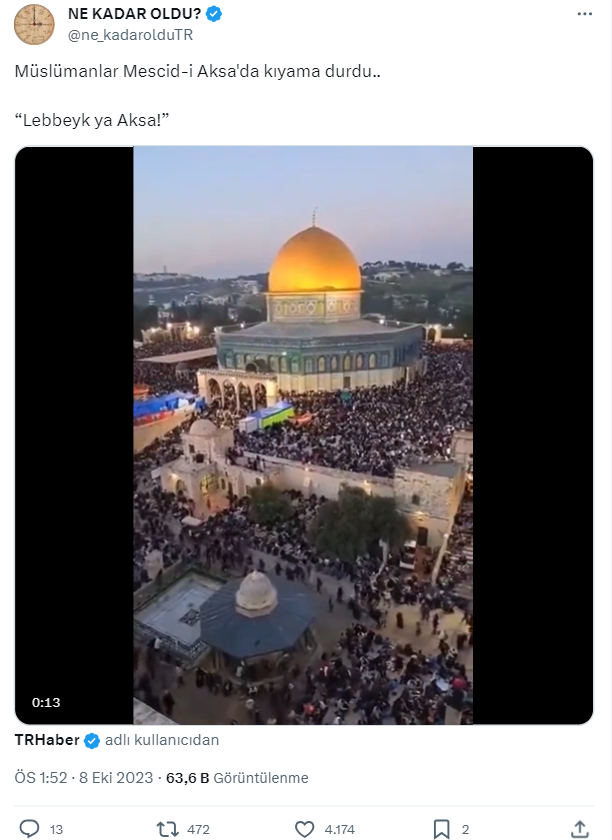
Task: Click the retweet arrows icon
Action: tap(167, 829)
